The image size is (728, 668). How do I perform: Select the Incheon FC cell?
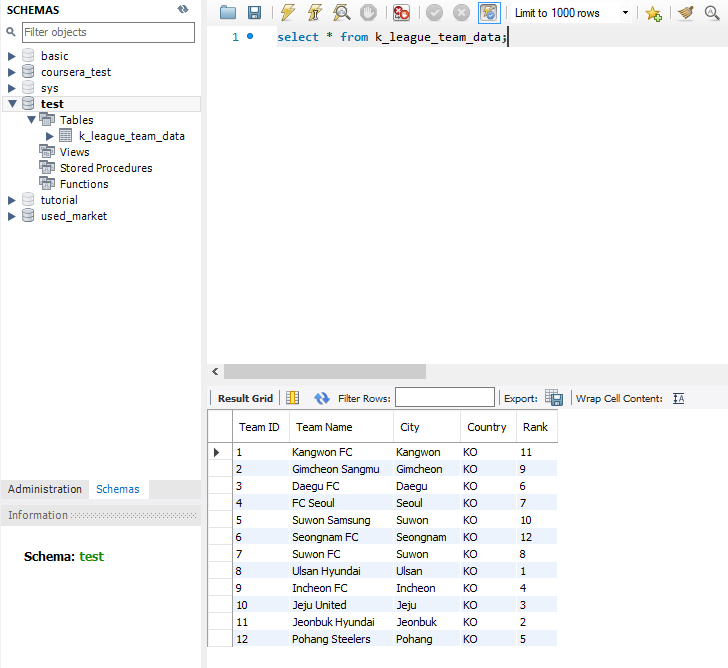click(341, 588)
